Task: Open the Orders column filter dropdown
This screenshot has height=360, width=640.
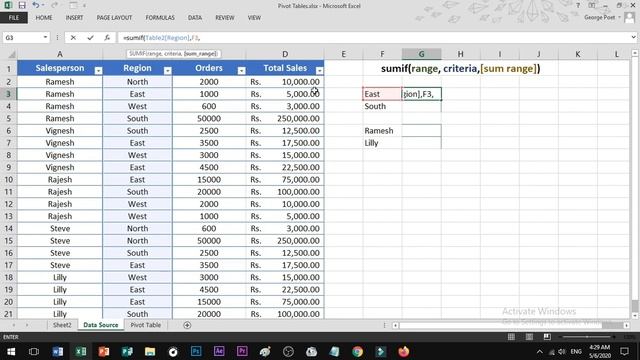Action: click(241, 71)
